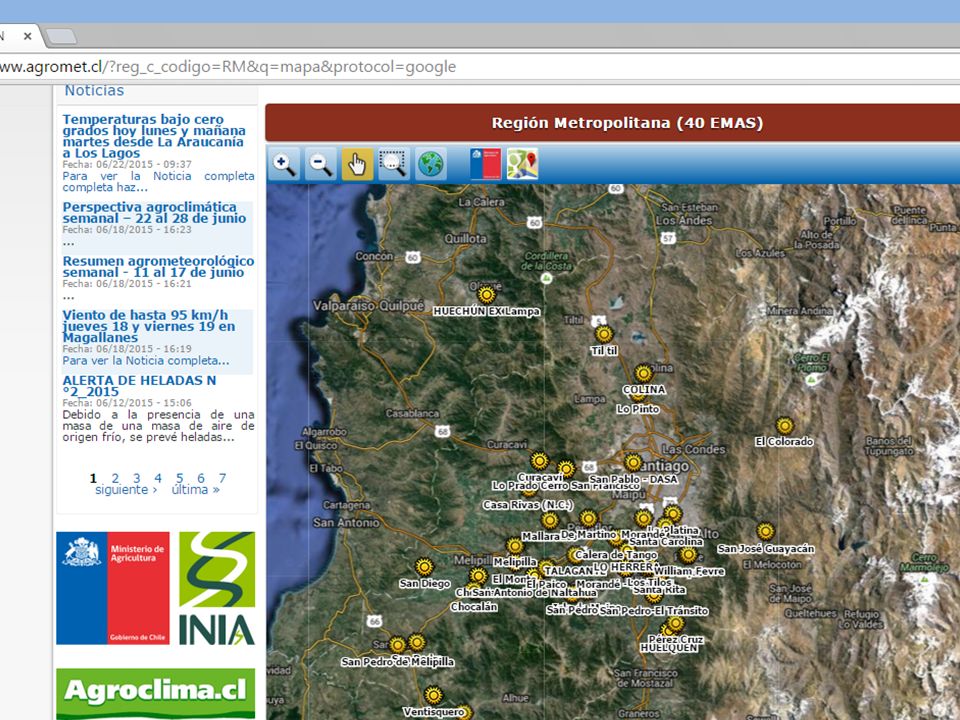Click the Ventisquero station marker
This screenshot has height=720, width=960.
(x=433, y=695)
